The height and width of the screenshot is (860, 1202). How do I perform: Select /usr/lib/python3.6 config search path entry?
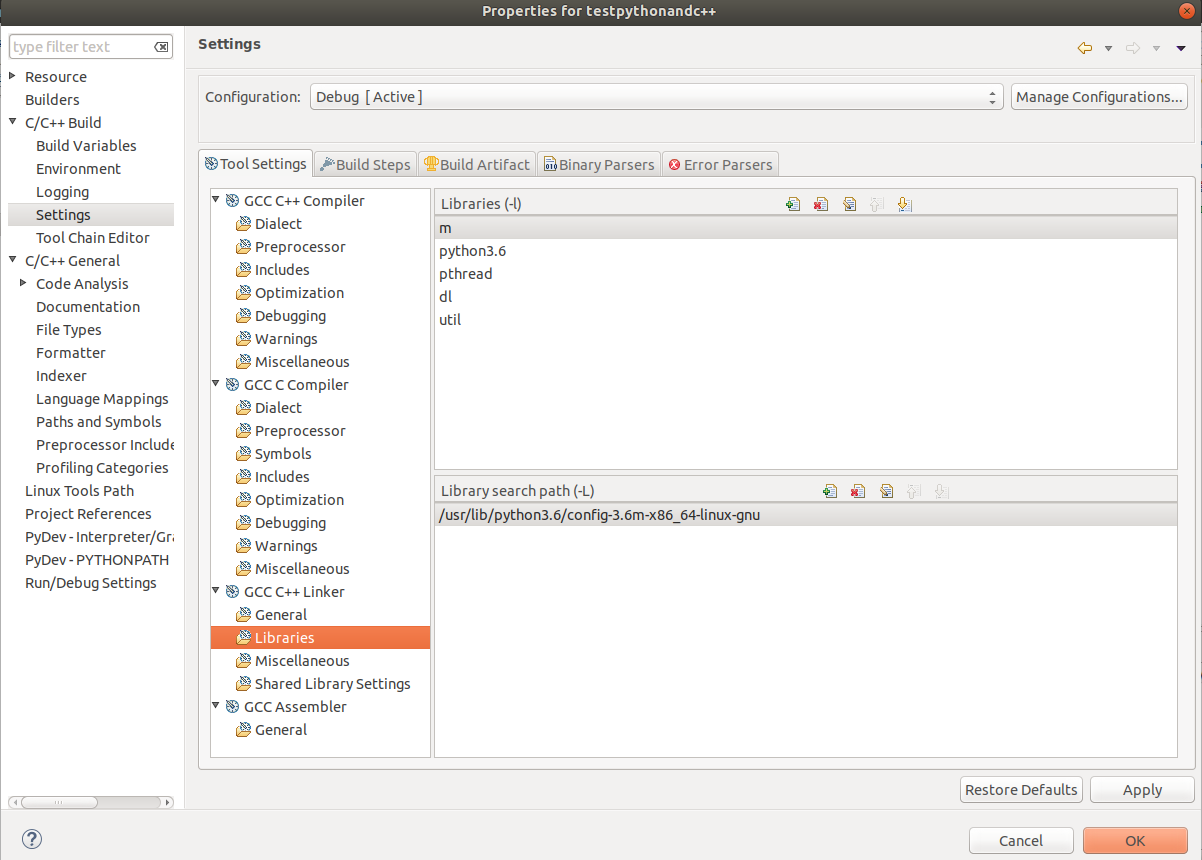[x=806, y=515]
